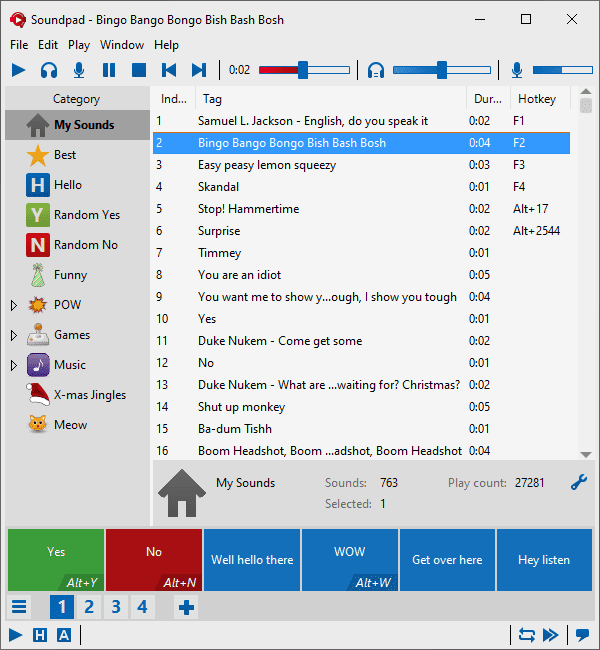The image size is (600, 650).
Task: Toggle the microphone record button in toolbar
Action: (x=78, y=70)
